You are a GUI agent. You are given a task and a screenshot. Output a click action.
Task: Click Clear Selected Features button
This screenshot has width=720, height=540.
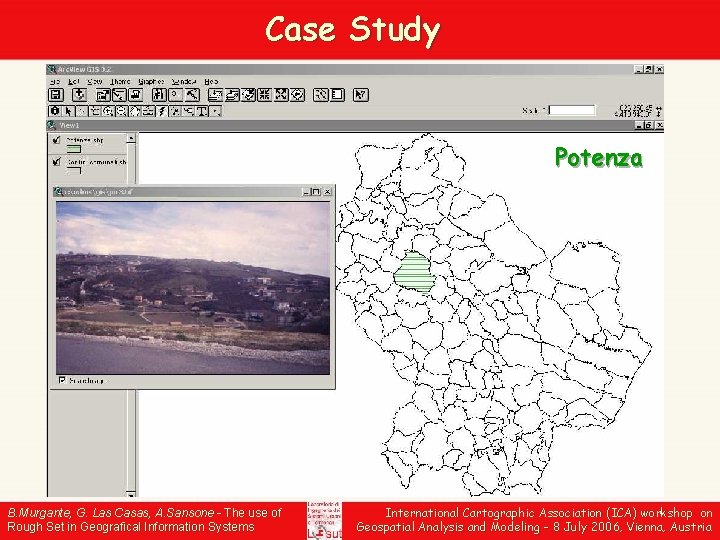click(337, 95)
